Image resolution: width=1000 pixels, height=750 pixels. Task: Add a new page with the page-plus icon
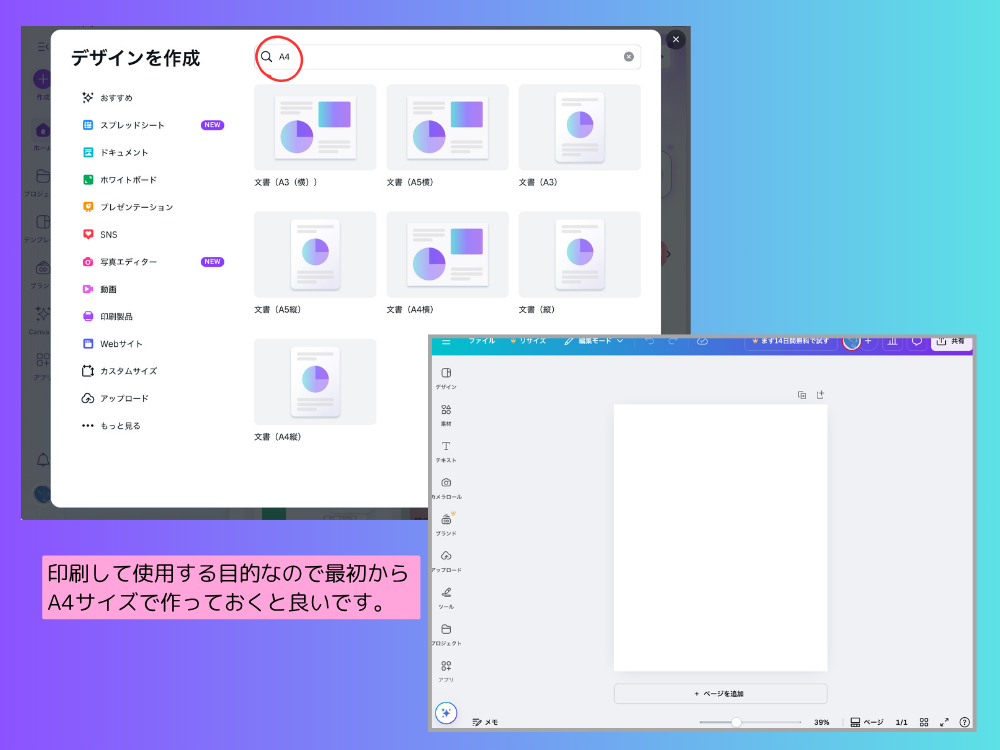pyautogui.click(x=820, y=395)
